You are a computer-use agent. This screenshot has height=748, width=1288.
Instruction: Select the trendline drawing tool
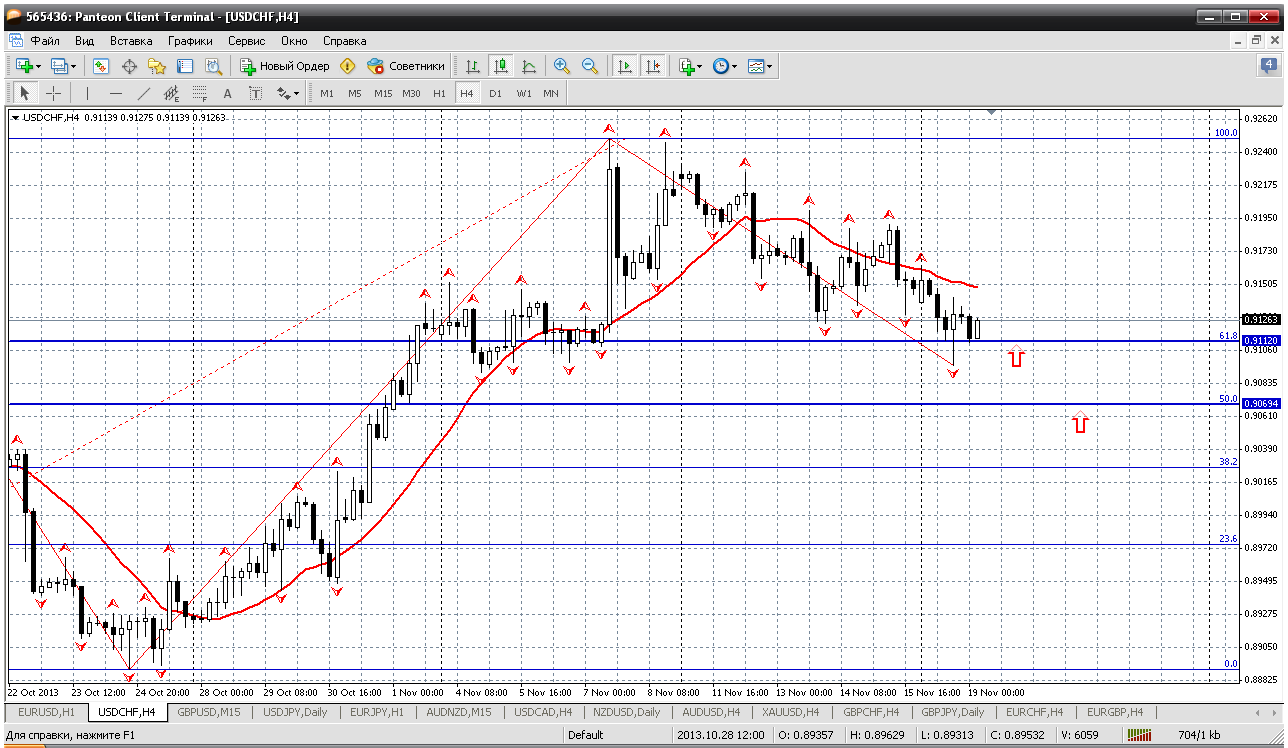click(x=143, y=93)
